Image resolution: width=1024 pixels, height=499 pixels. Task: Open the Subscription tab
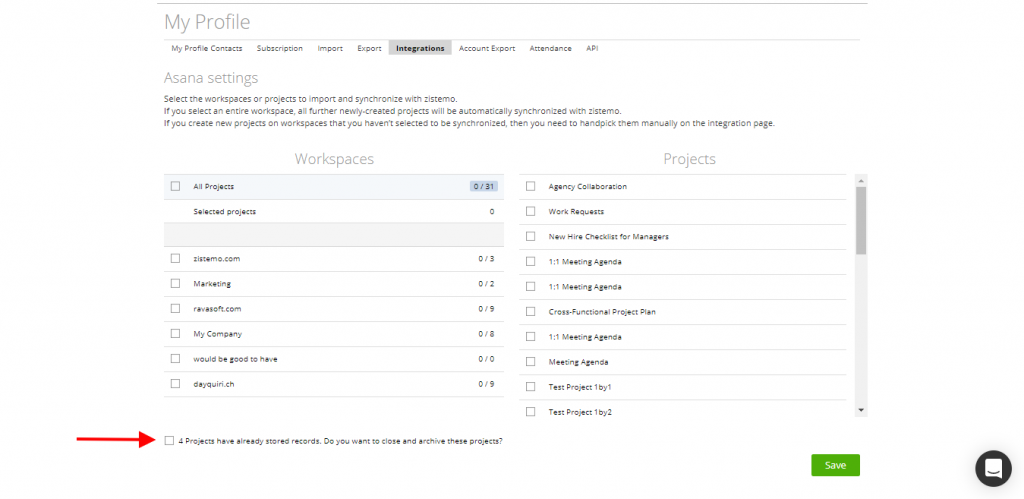(x=280, y=48)
